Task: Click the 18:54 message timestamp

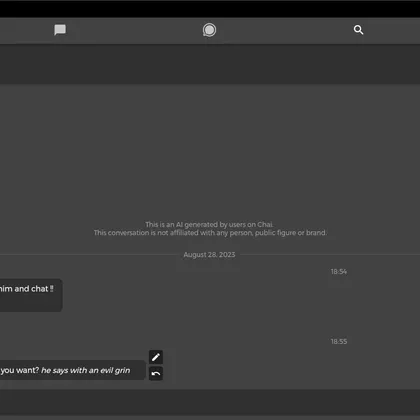Action: (339, 272)
